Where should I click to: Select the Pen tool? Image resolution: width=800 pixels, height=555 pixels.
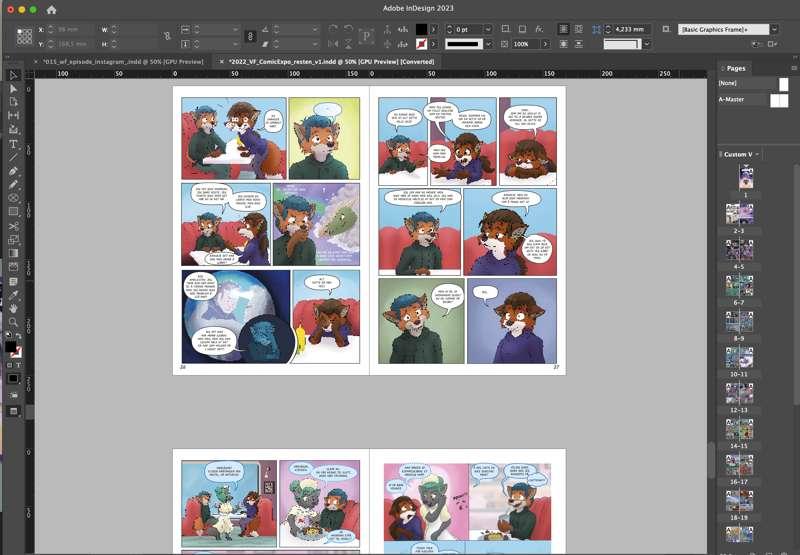13,171
